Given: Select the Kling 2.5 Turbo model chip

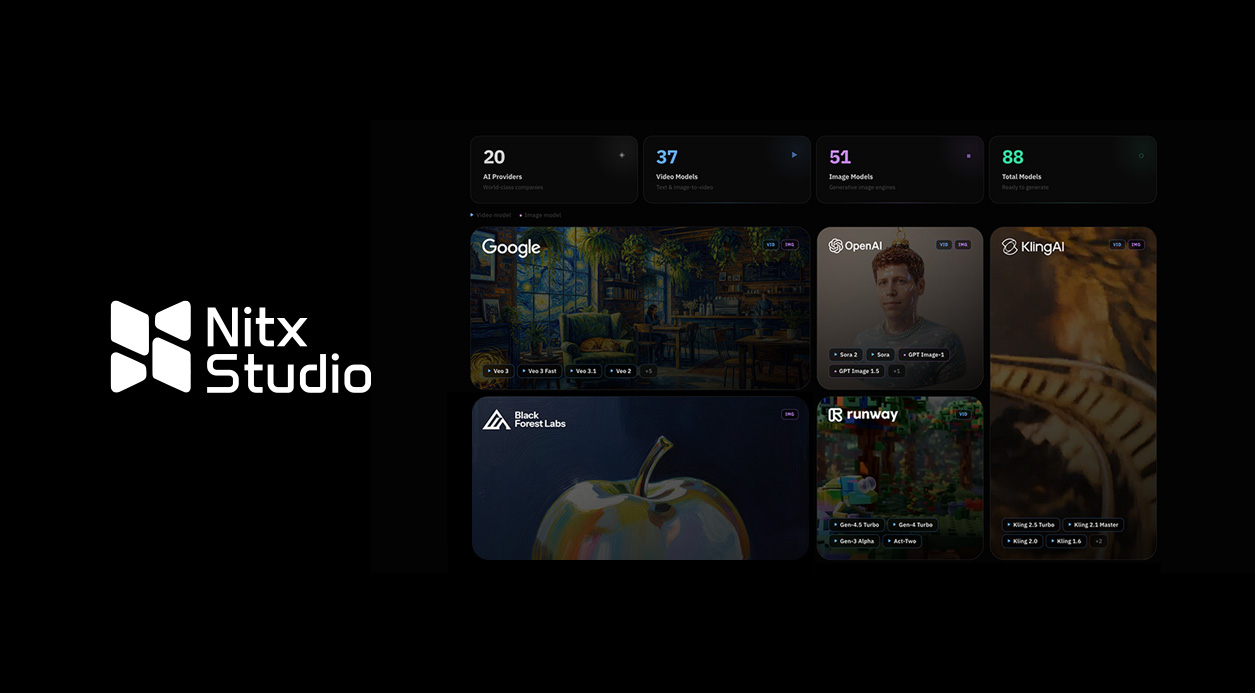Looking at the screenshot, I should point(1031,524).
